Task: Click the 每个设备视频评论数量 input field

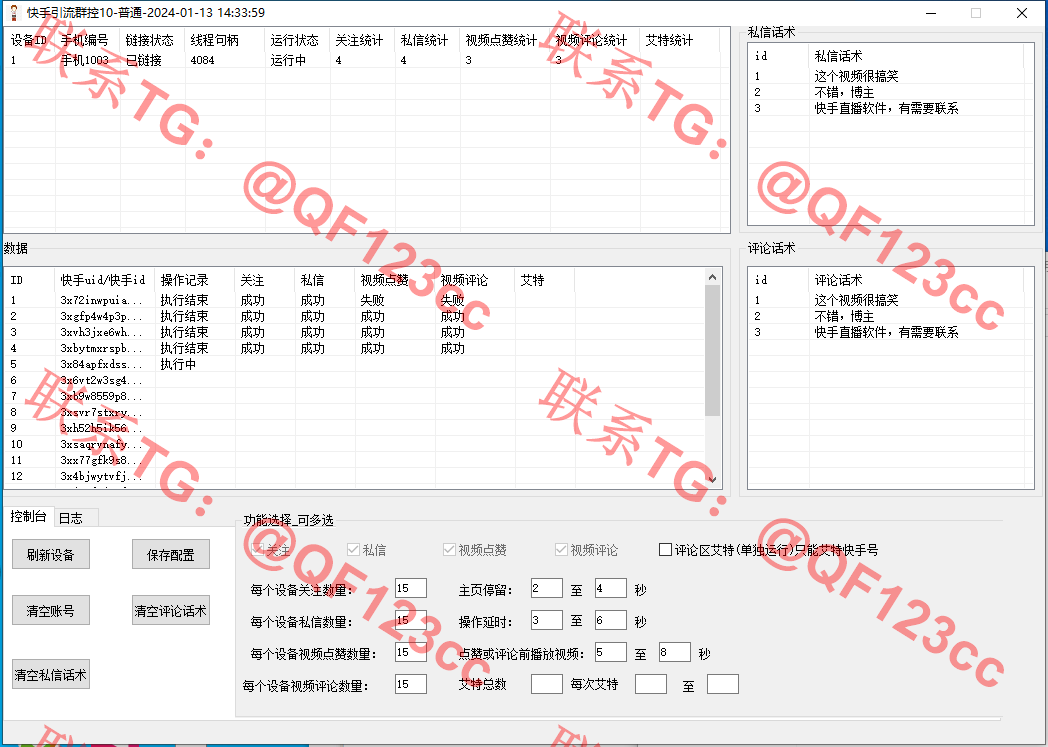Action: [410, 684]
